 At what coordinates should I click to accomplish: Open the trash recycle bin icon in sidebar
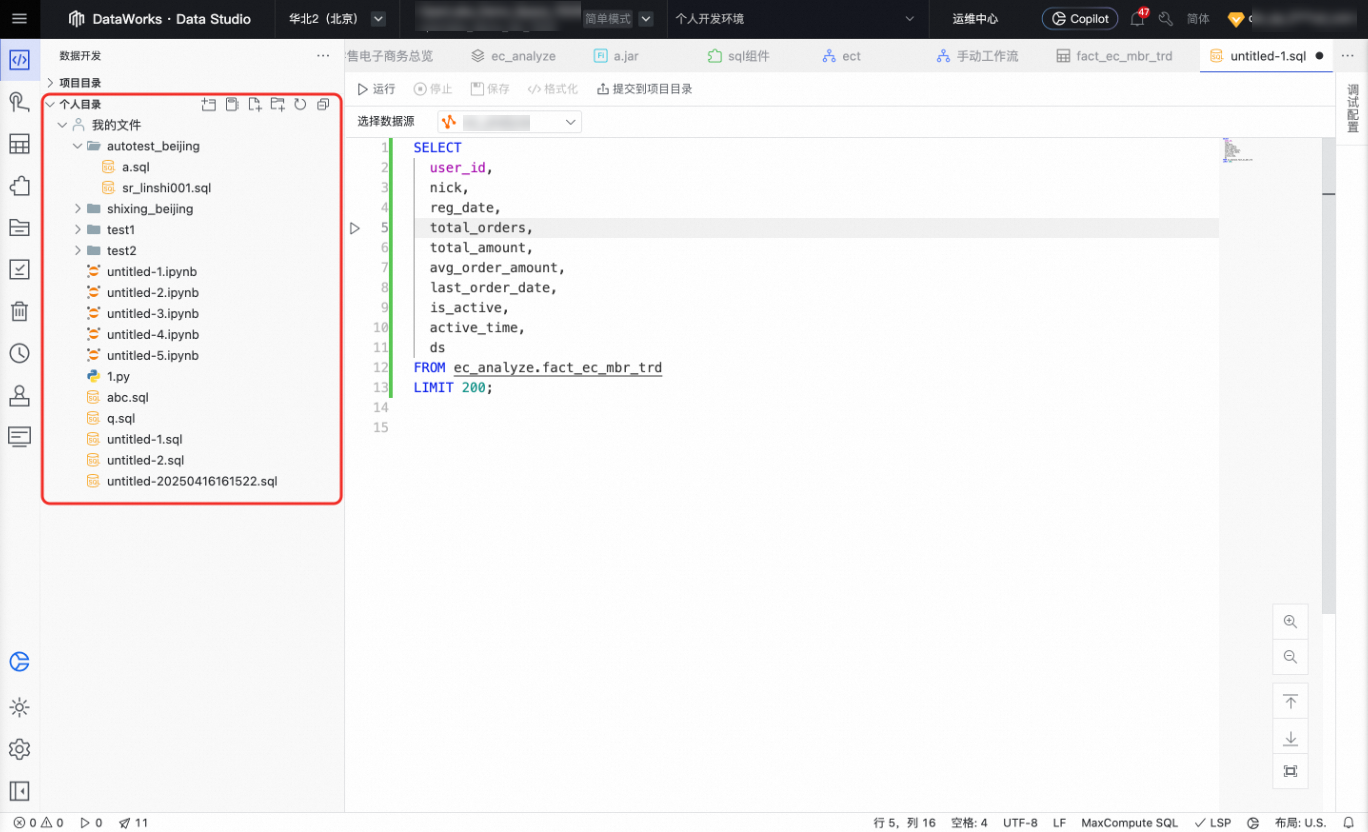point(19,311)
